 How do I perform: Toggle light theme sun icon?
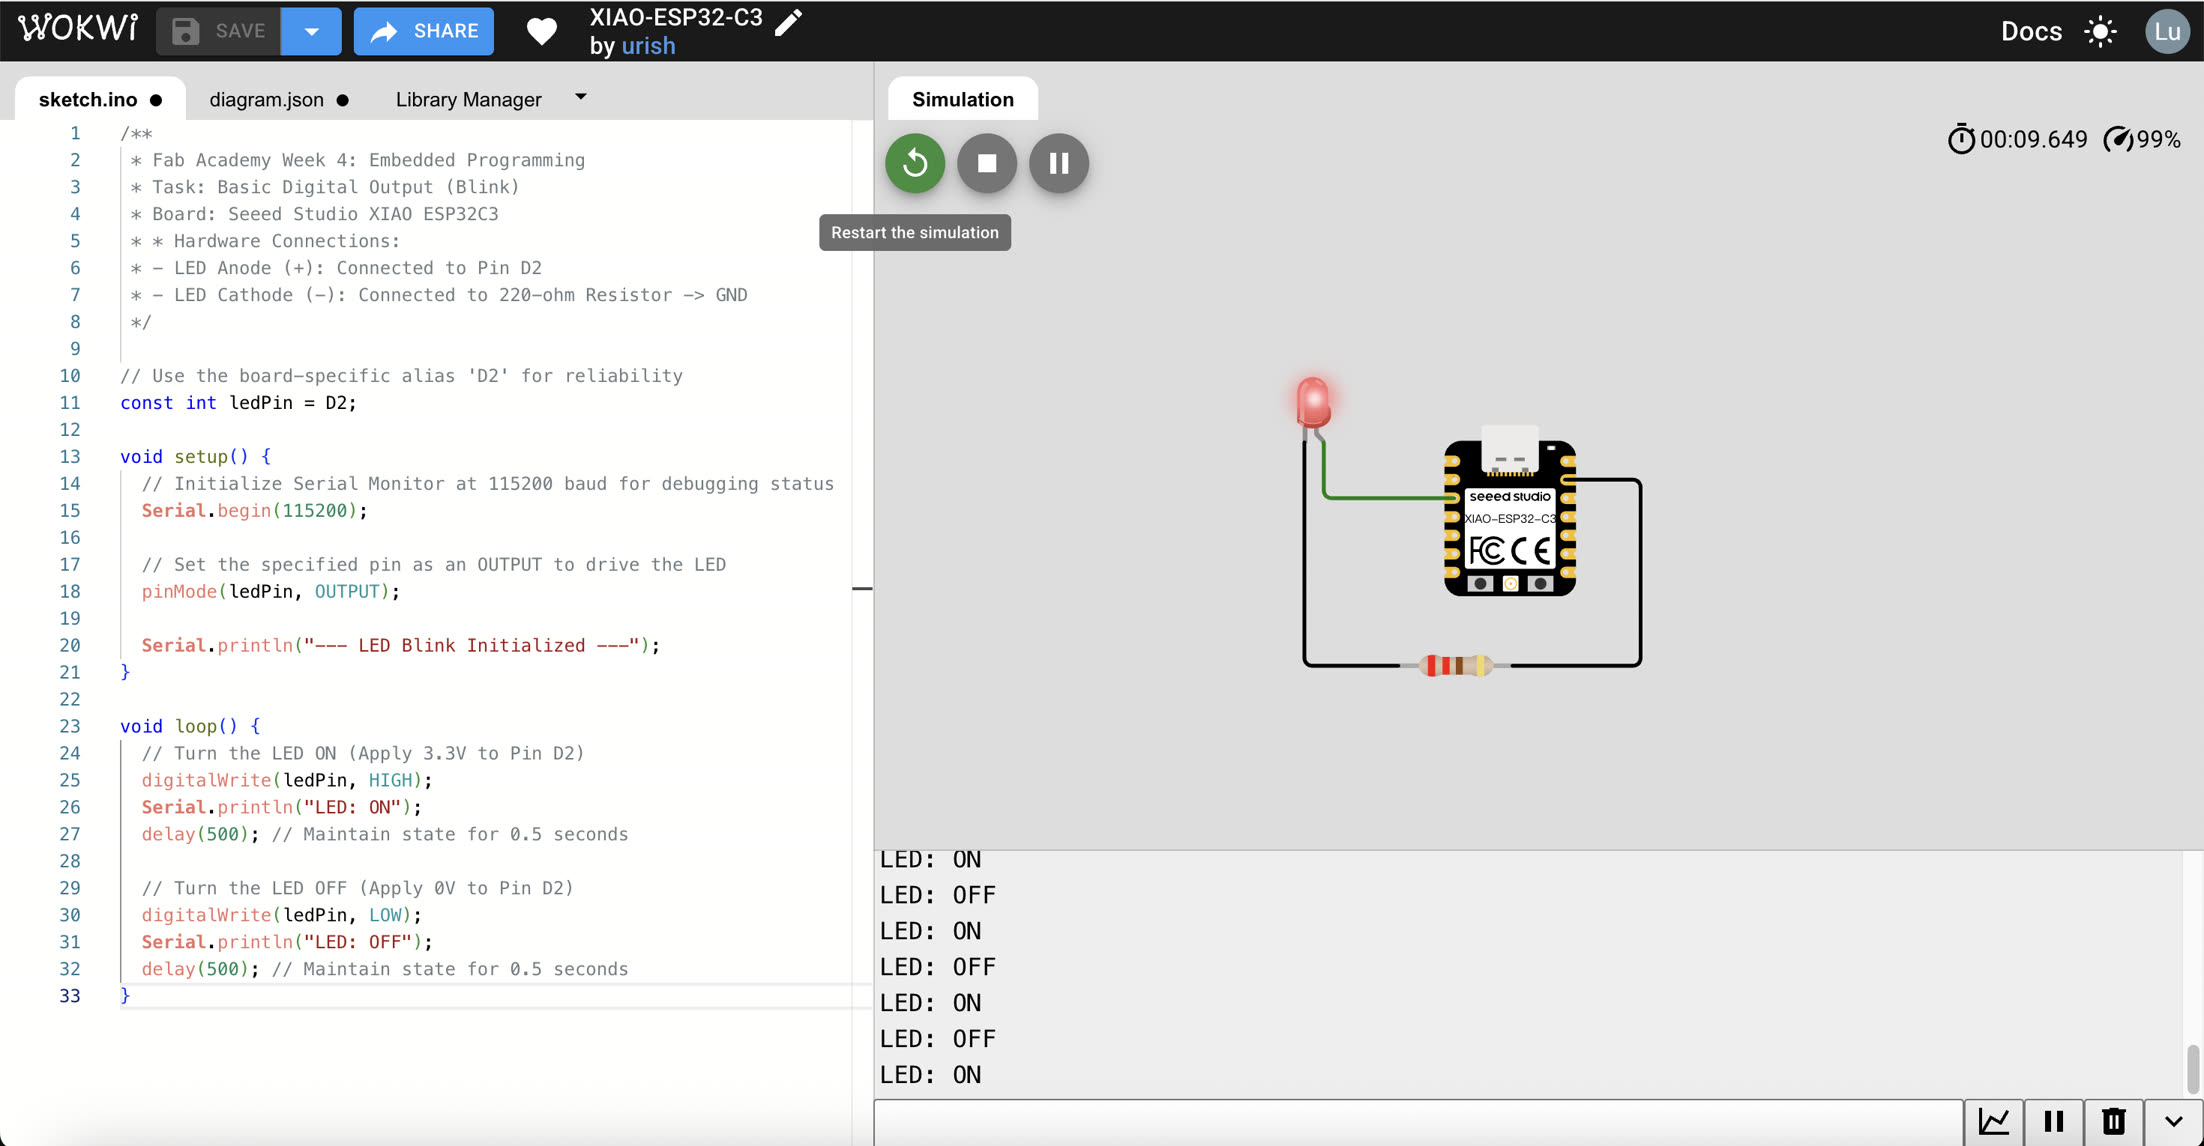[2100, 31]
